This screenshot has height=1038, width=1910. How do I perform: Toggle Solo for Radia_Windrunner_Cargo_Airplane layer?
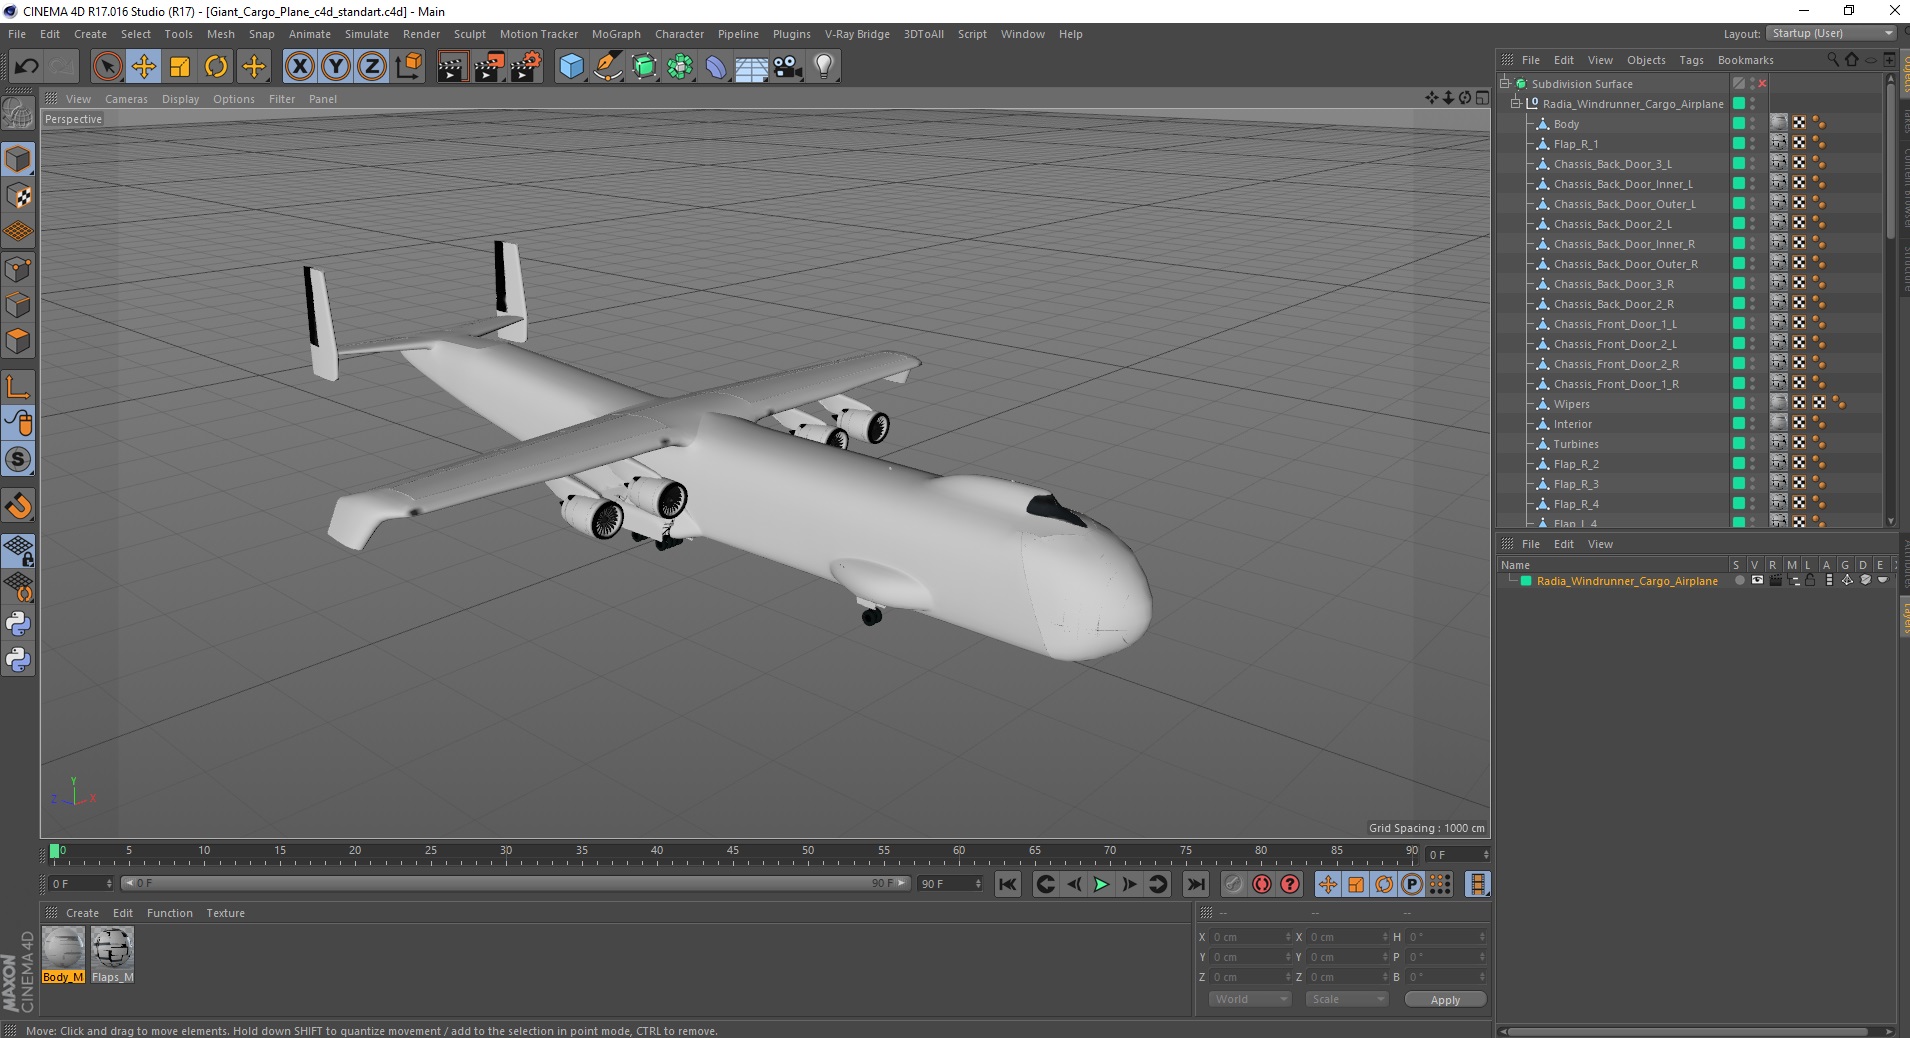click(1739, 580)
